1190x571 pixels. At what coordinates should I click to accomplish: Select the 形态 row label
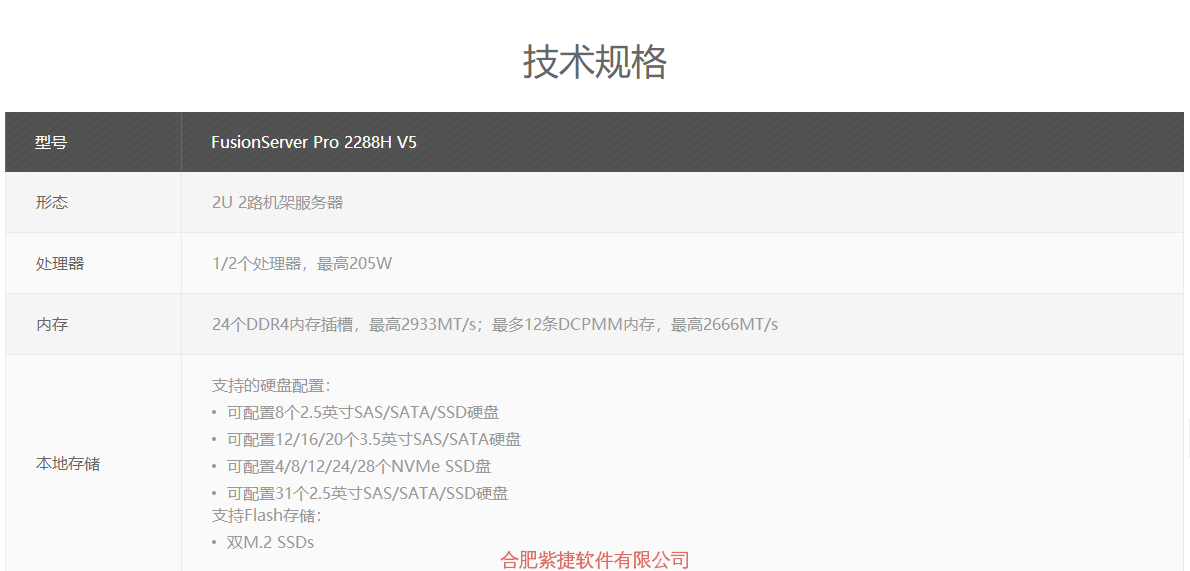51,203
